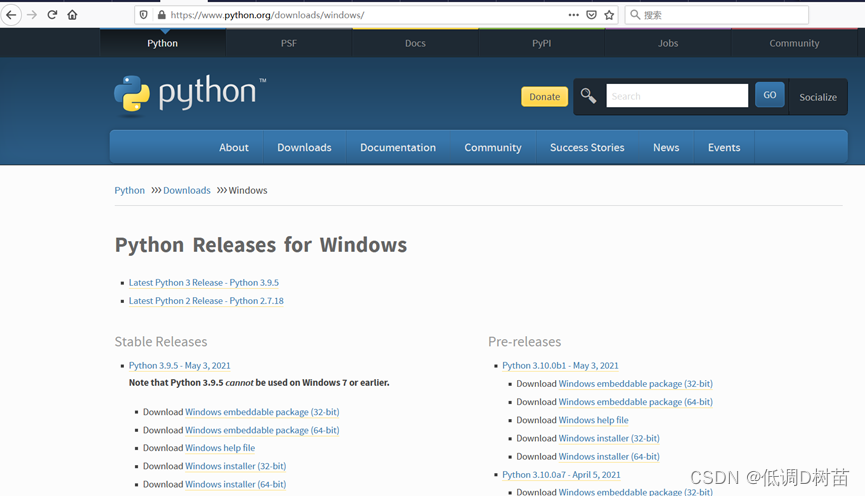Screen dimensions: 865x496
Task: Download stable Windows embeddable package (32-bit)
Action: (262, 412)
